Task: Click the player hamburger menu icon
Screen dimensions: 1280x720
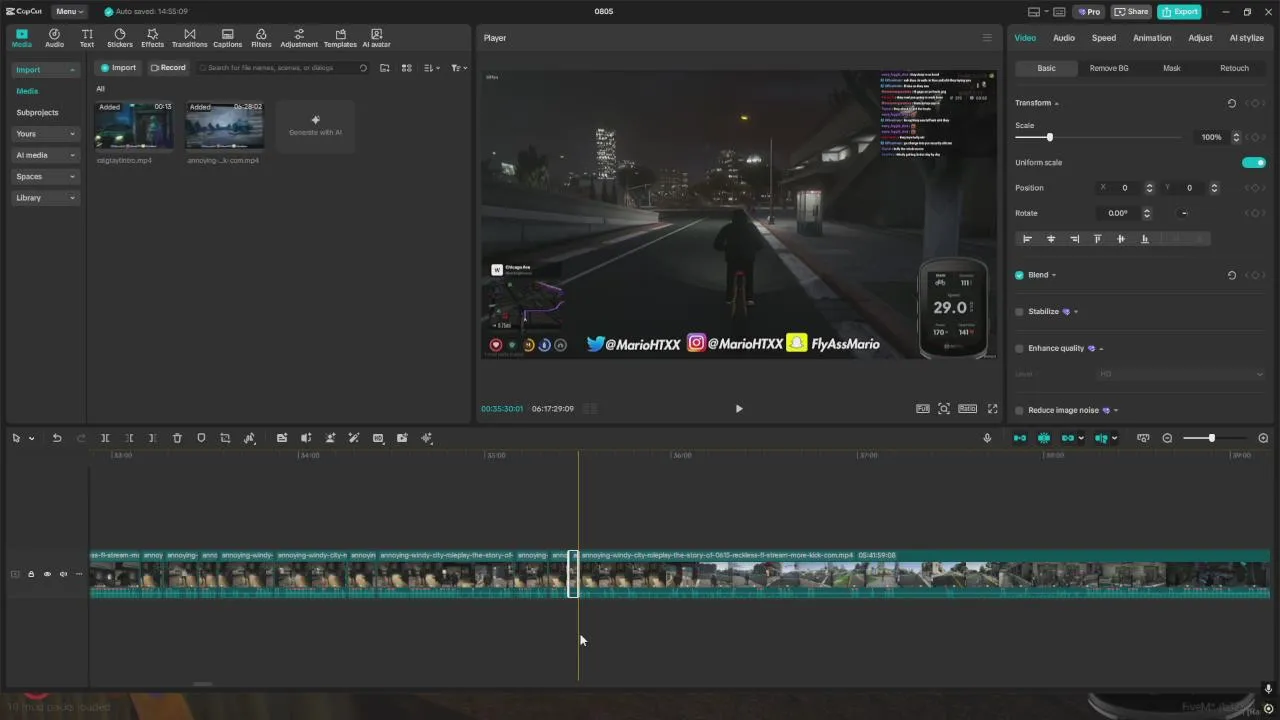Action: coord(987,38)
